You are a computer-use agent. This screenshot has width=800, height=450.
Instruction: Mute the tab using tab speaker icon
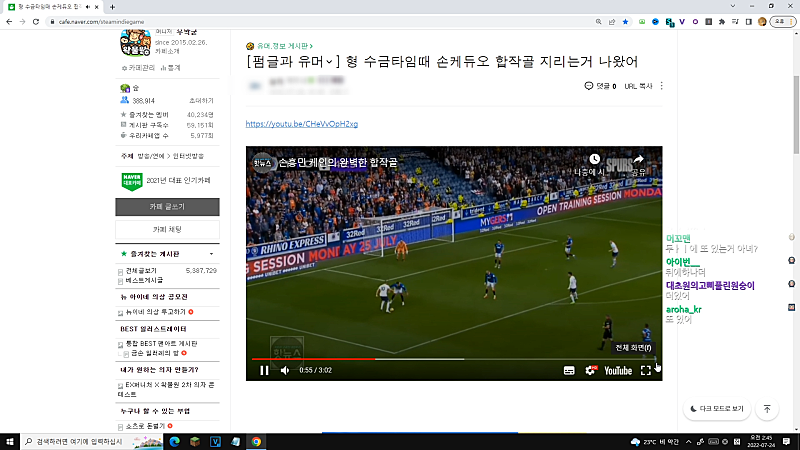coord(88,7)
